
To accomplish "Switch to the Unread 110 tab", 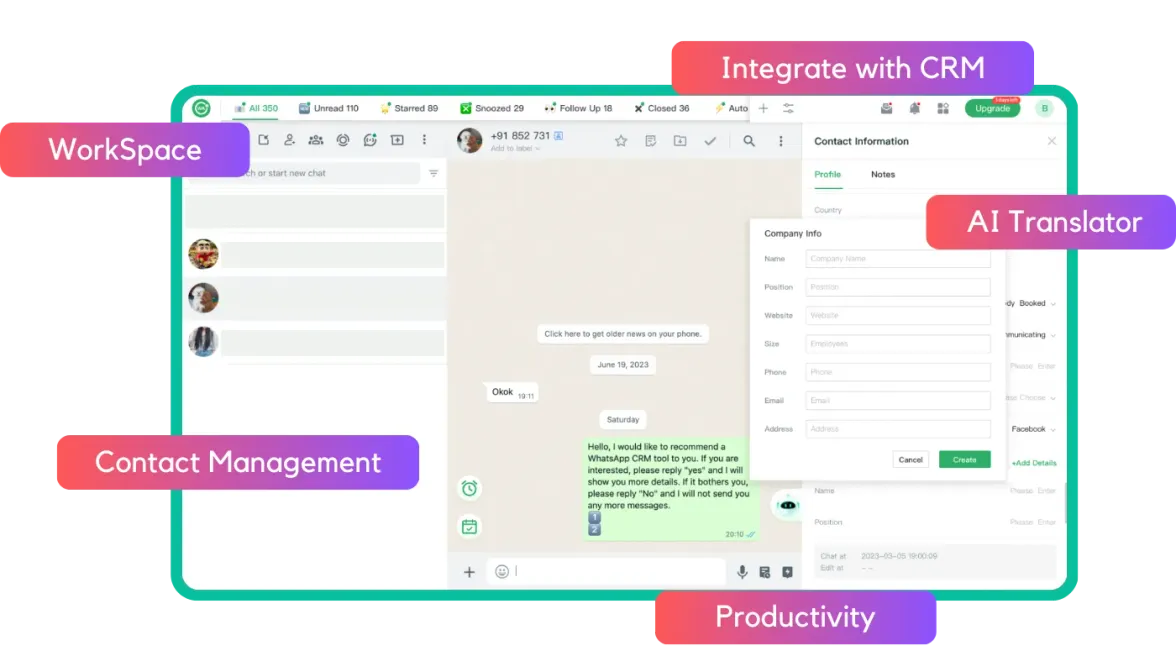I will pos(328,108).
